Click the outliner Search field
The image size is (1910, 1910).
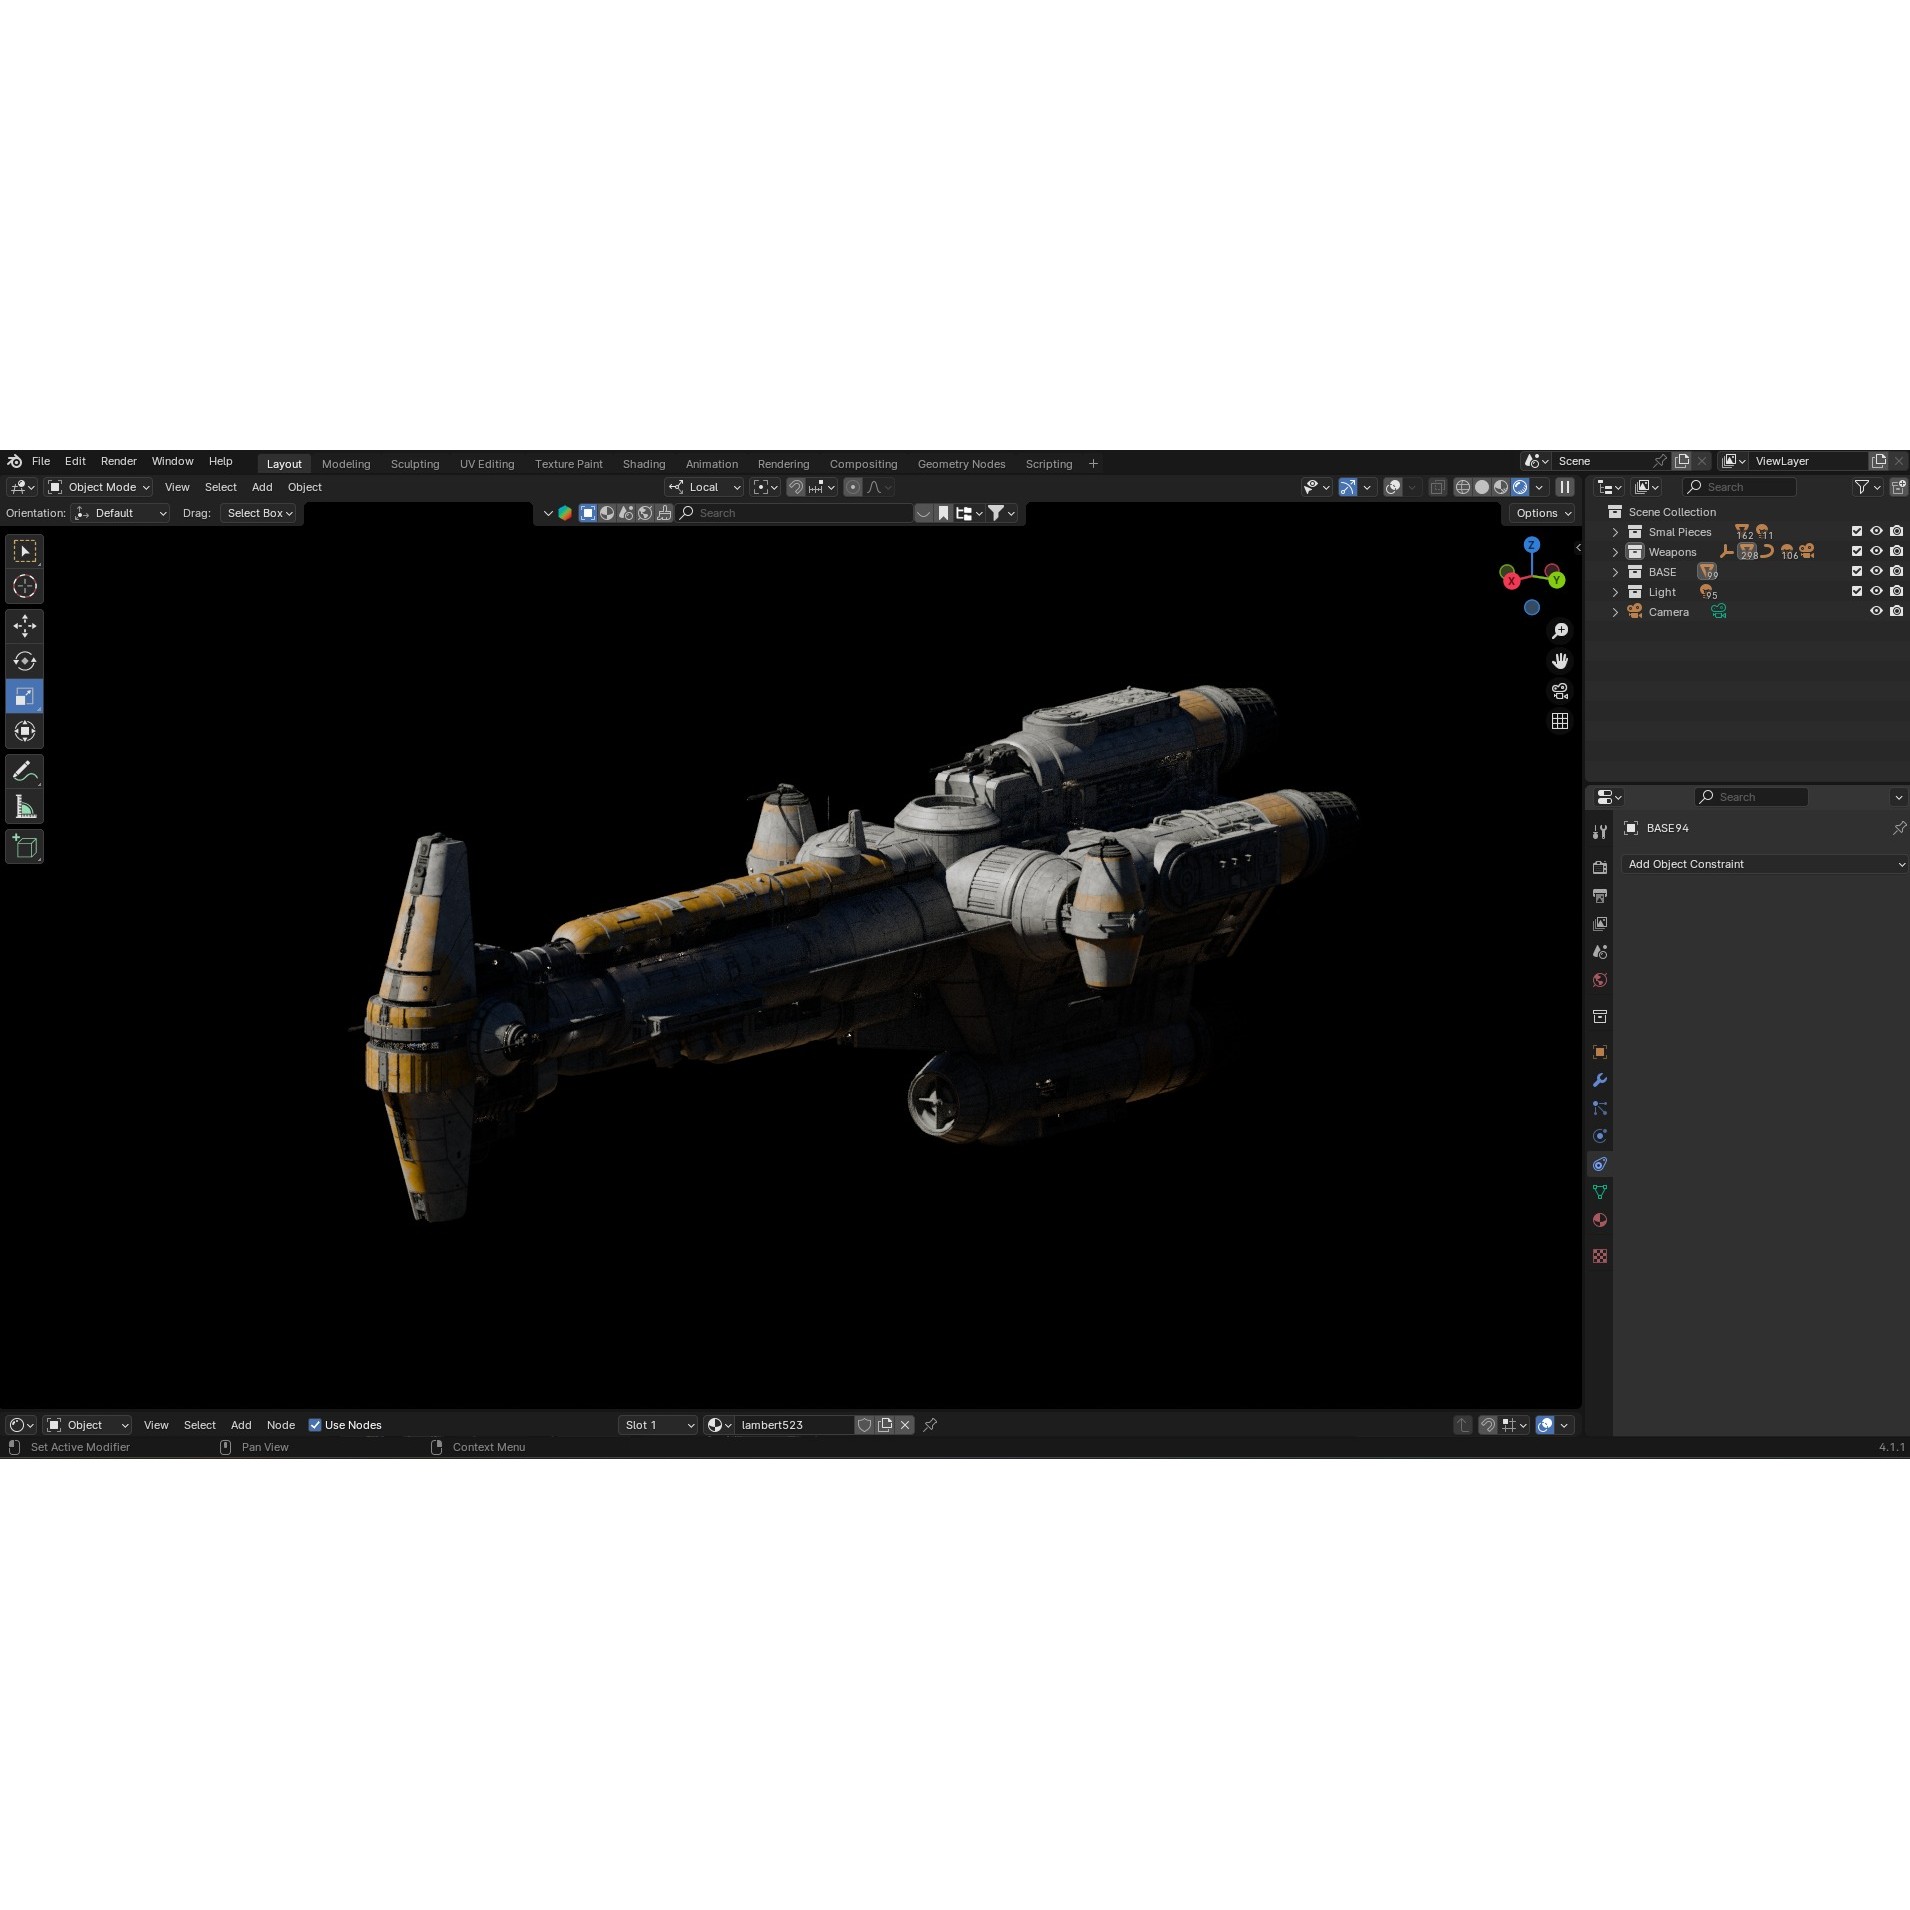point(1739,487)
